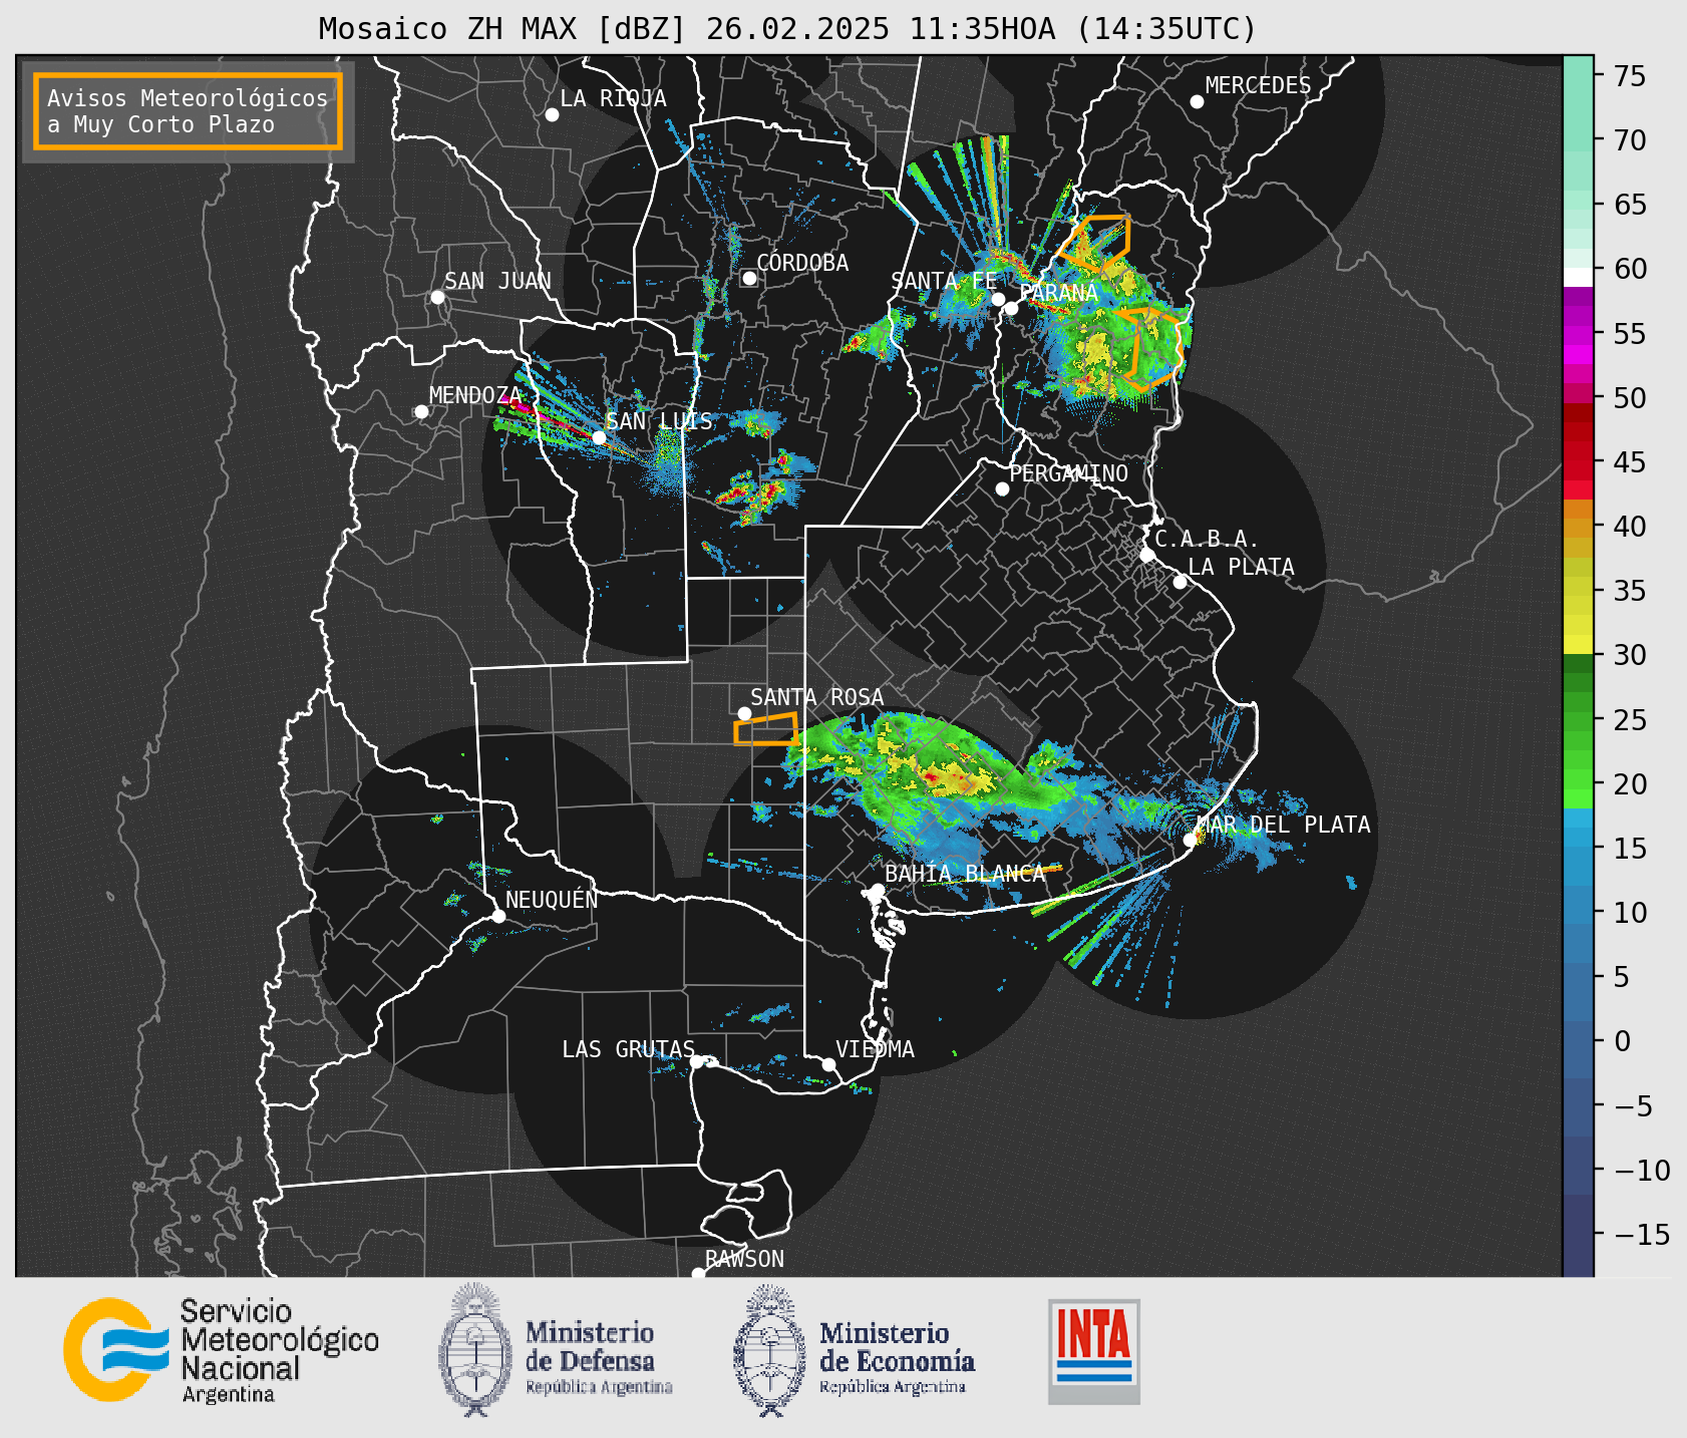Click the PARANÁ city label
1687x1438 pixels.
[x=1058, y=293]
